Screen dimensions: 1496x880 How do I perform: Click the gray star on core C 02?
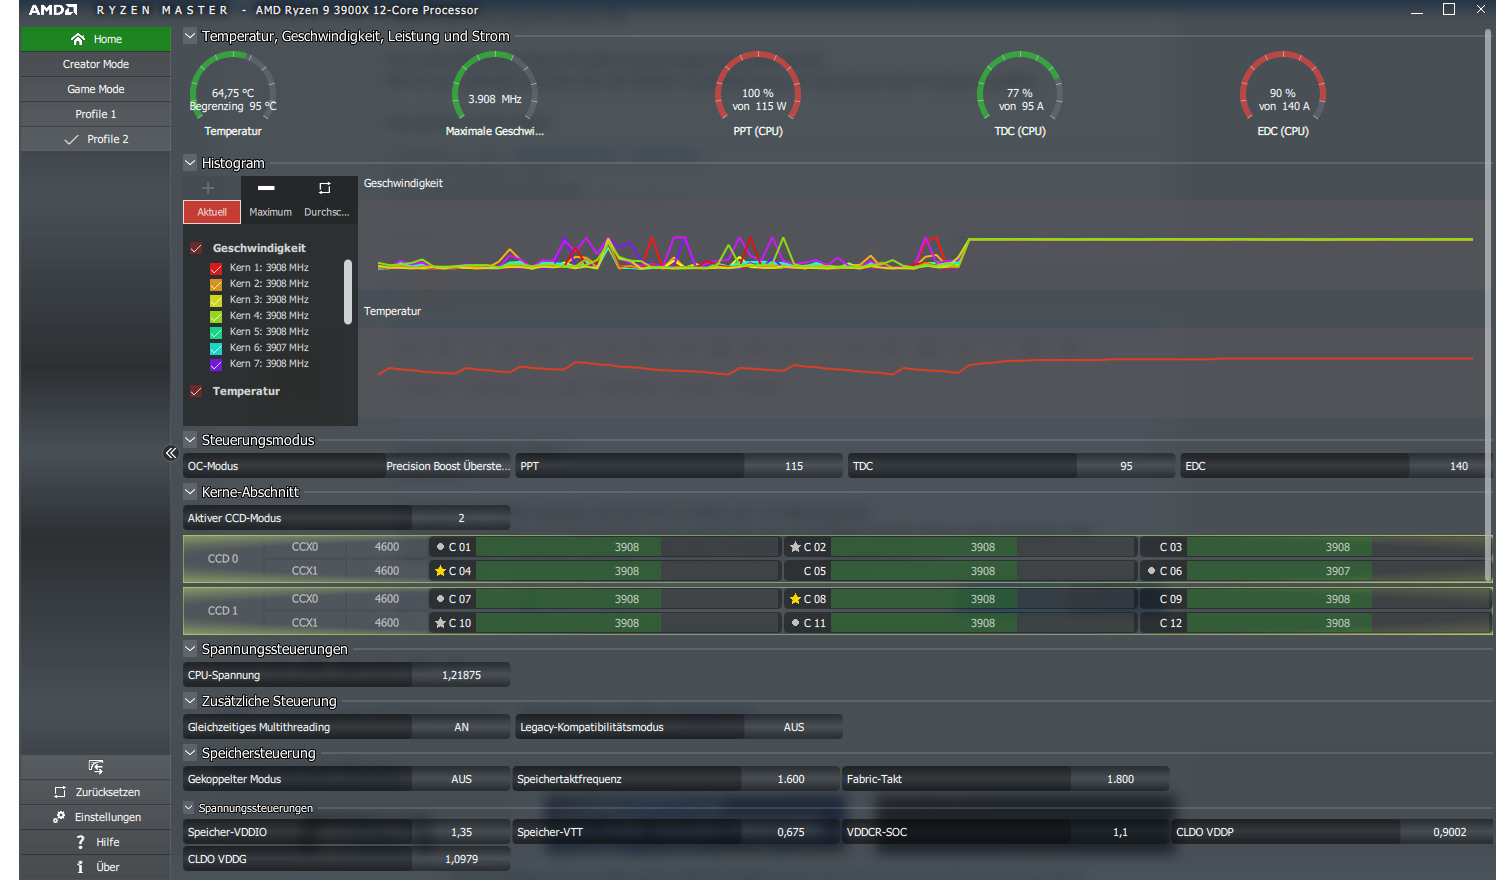(x=795, y=547)
